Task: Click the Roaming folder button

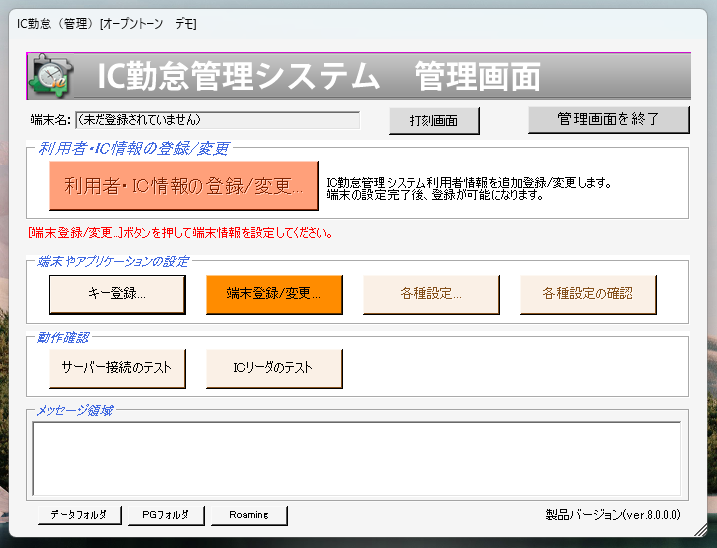Action: 249,515
